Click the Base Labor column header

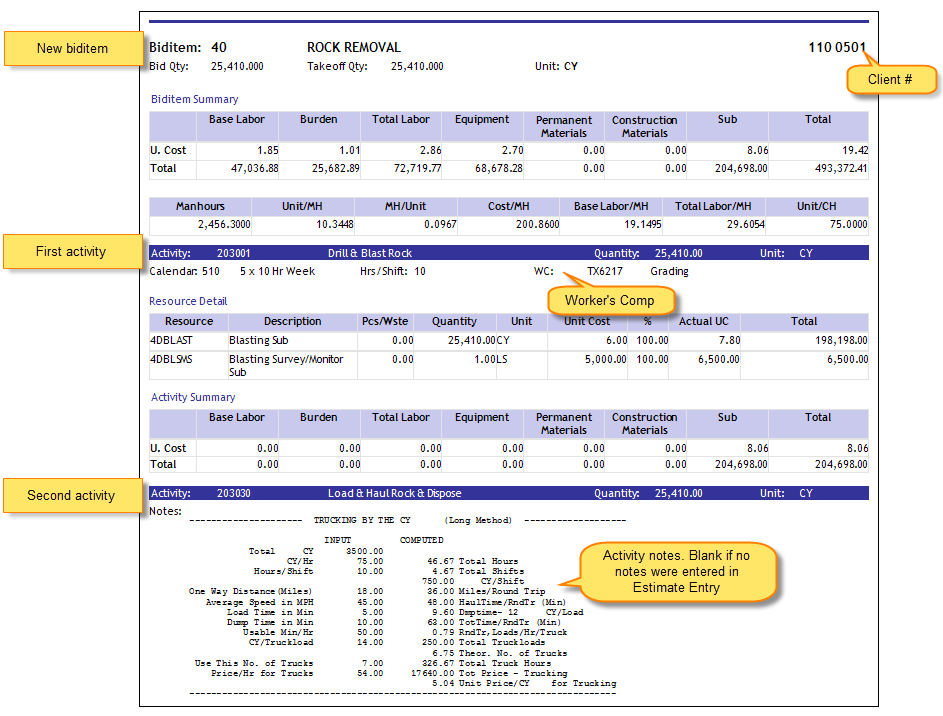(237, 118)
